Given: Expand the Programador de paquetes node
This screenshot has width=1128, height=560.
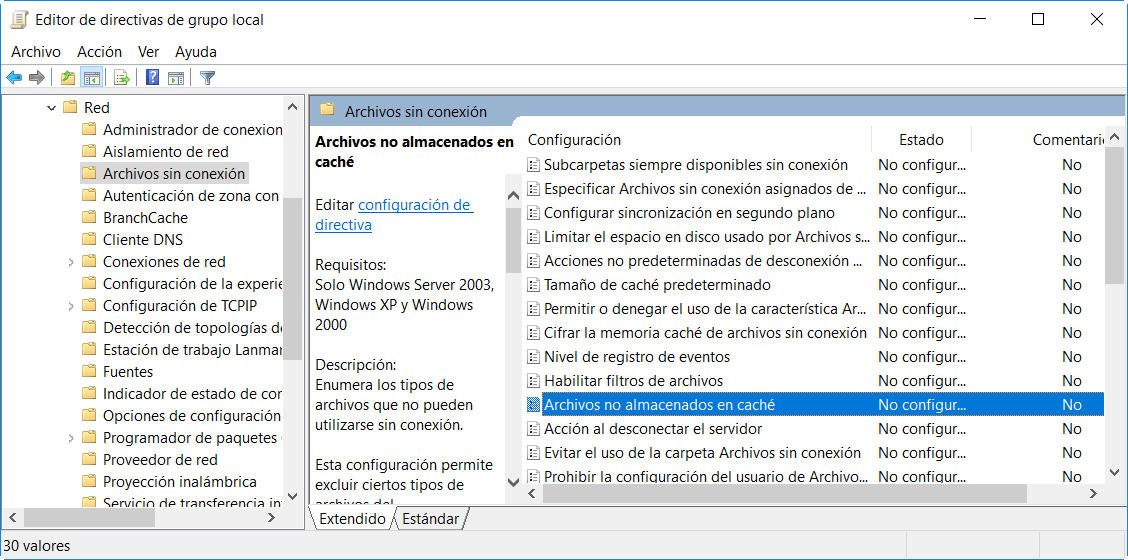Looking at the screenshot, I should coord(70,438).
